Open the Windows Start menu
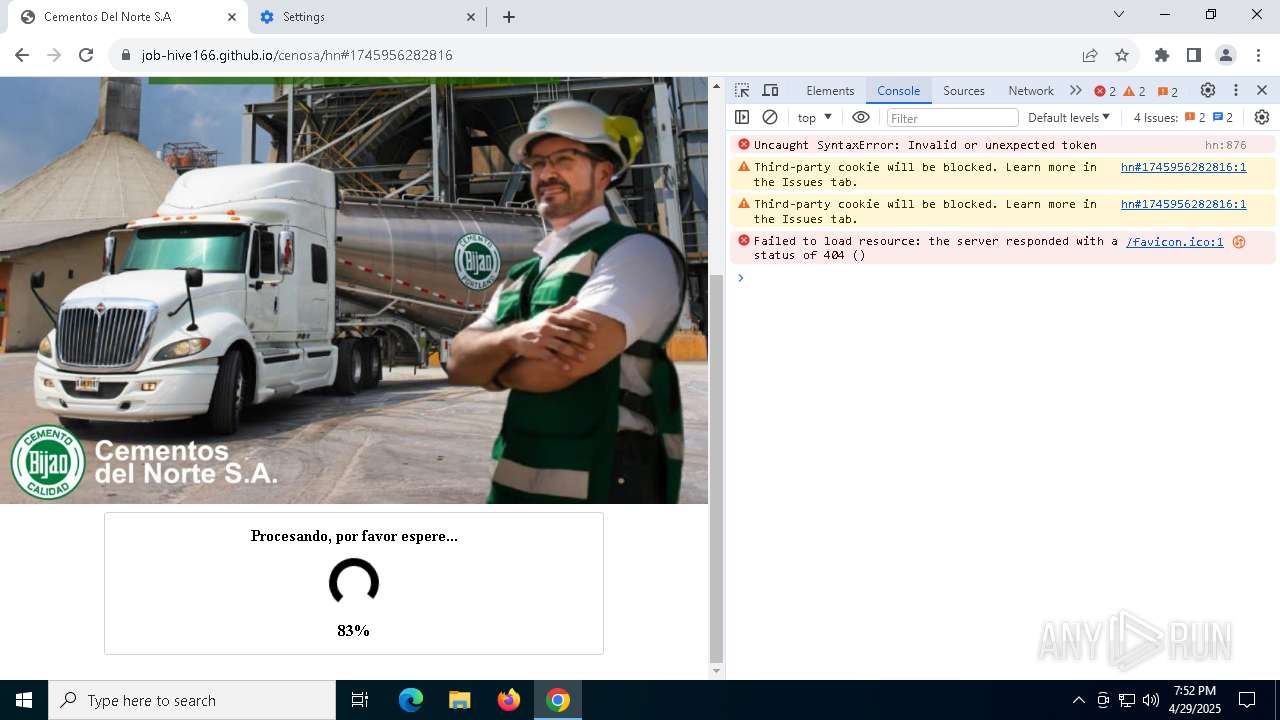The height and width of the screenshot is (720, 1280). coord(24,700)
